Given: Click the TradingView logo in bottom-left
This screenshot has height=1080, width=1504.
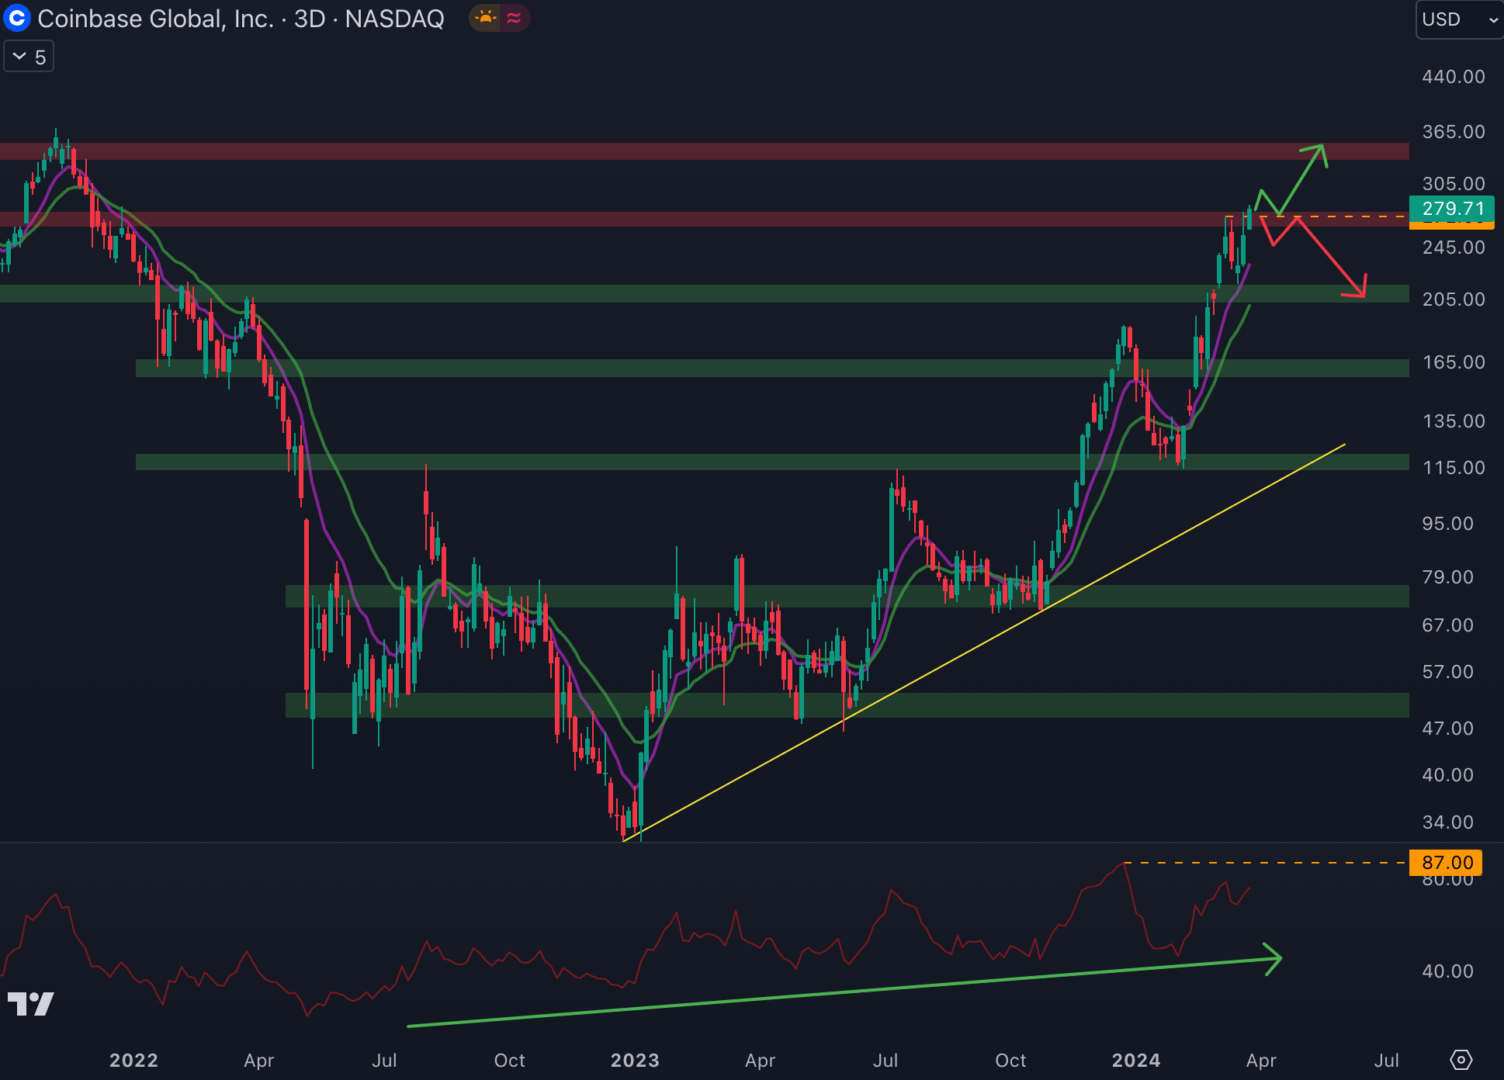Looking at the screenshot, I should pos(30,1004).
